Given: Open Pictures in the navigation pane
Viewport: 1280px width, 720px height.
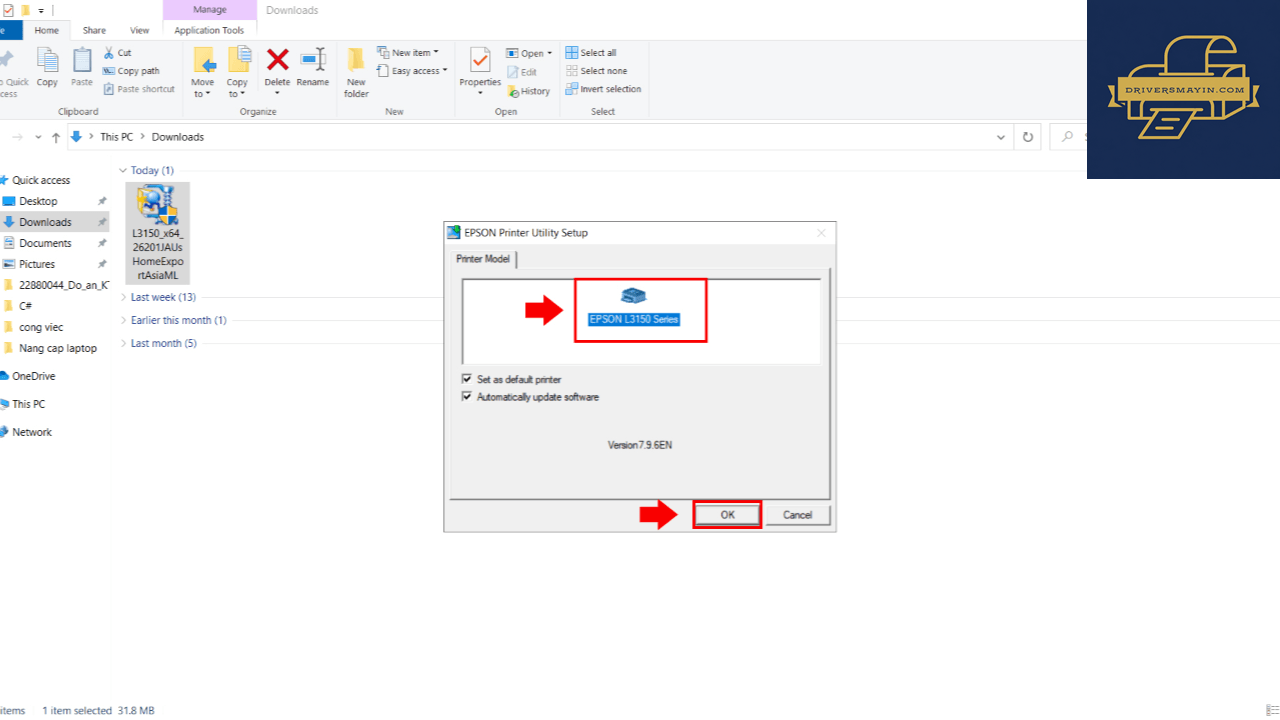Looking at the screenshot, I should click(x=37, y=264).
